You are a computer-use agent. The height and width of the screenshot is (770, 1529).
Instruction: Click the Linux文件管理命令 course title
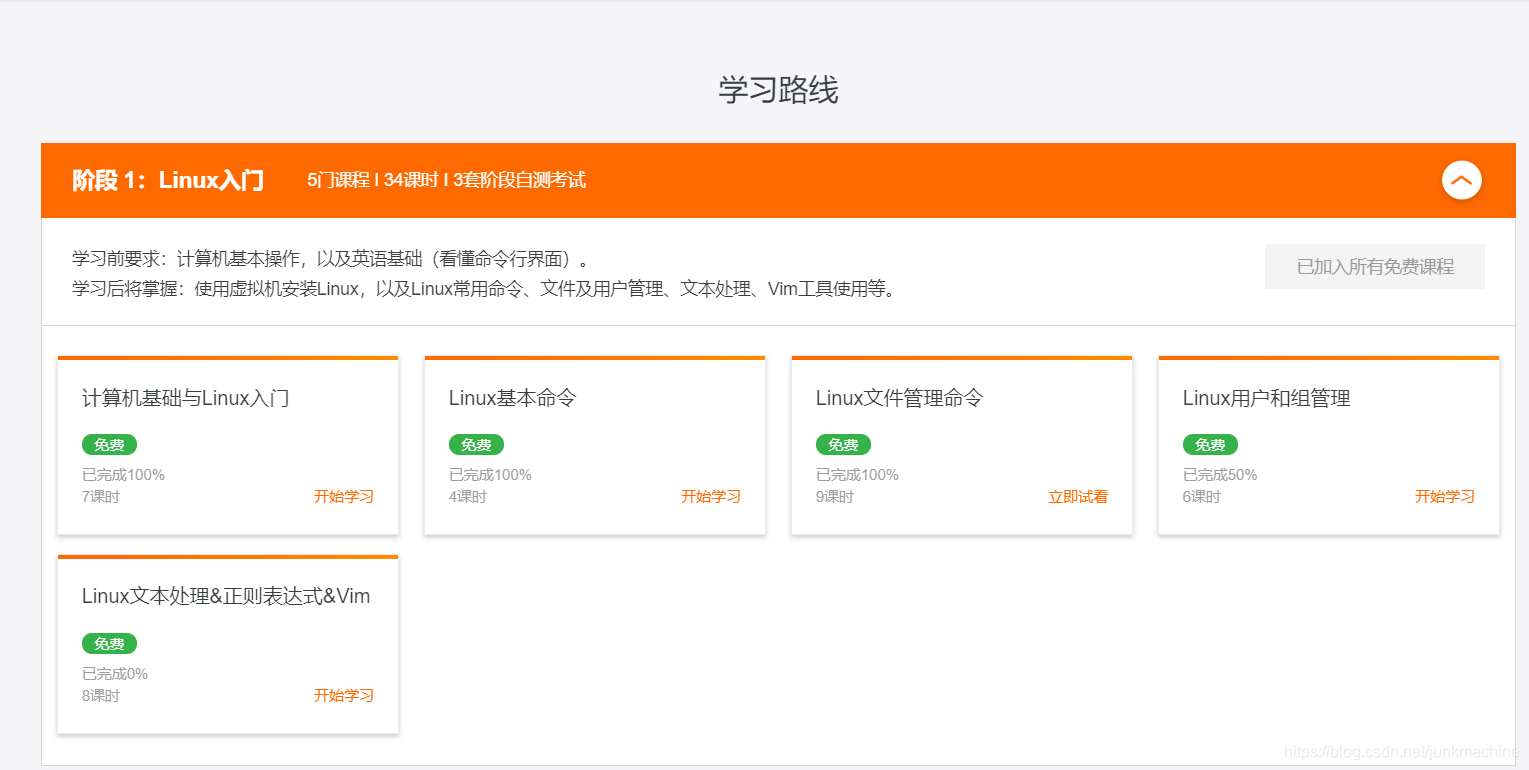(x=897, y=397)
